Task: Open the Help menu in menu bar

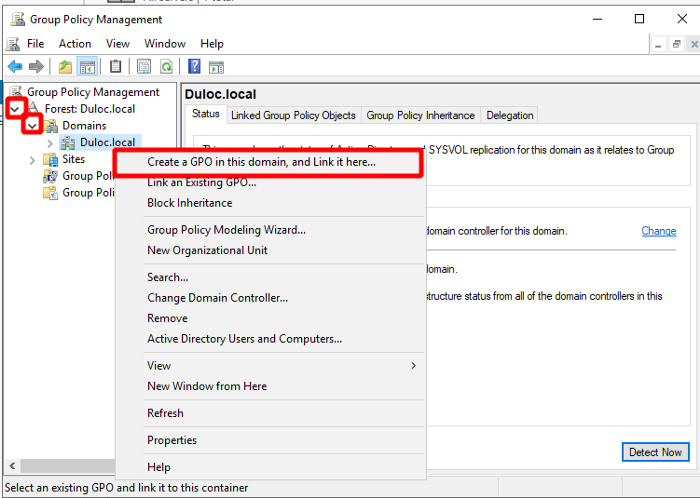Action: tap(212, 44)
